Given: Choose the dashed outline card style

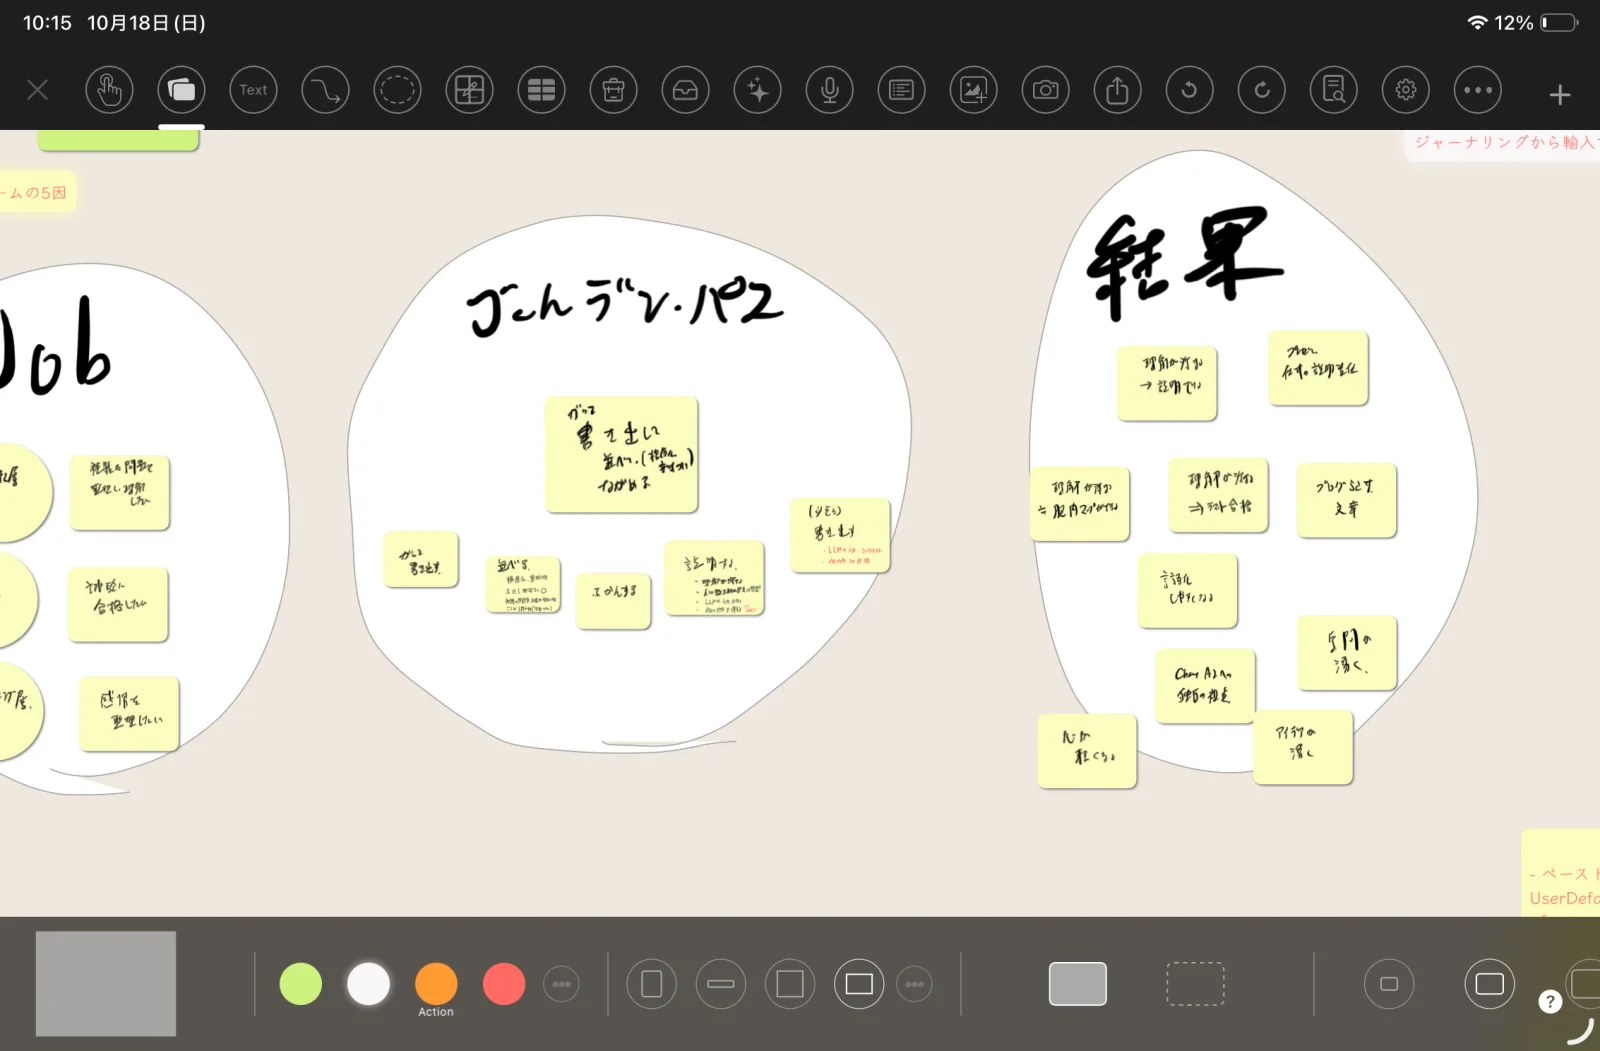Looking at the screenshot, I should [1195, 984].
